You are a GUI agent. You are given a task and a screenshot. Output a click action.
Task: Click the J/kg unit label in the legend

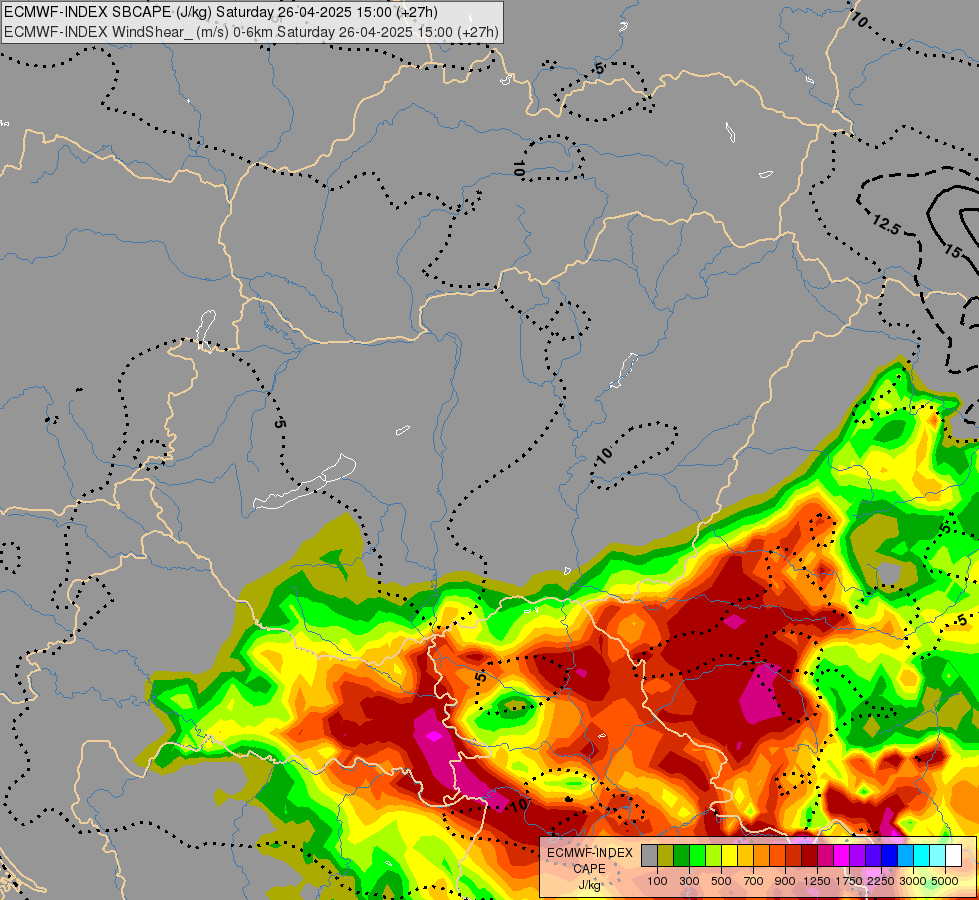[589, 885]
